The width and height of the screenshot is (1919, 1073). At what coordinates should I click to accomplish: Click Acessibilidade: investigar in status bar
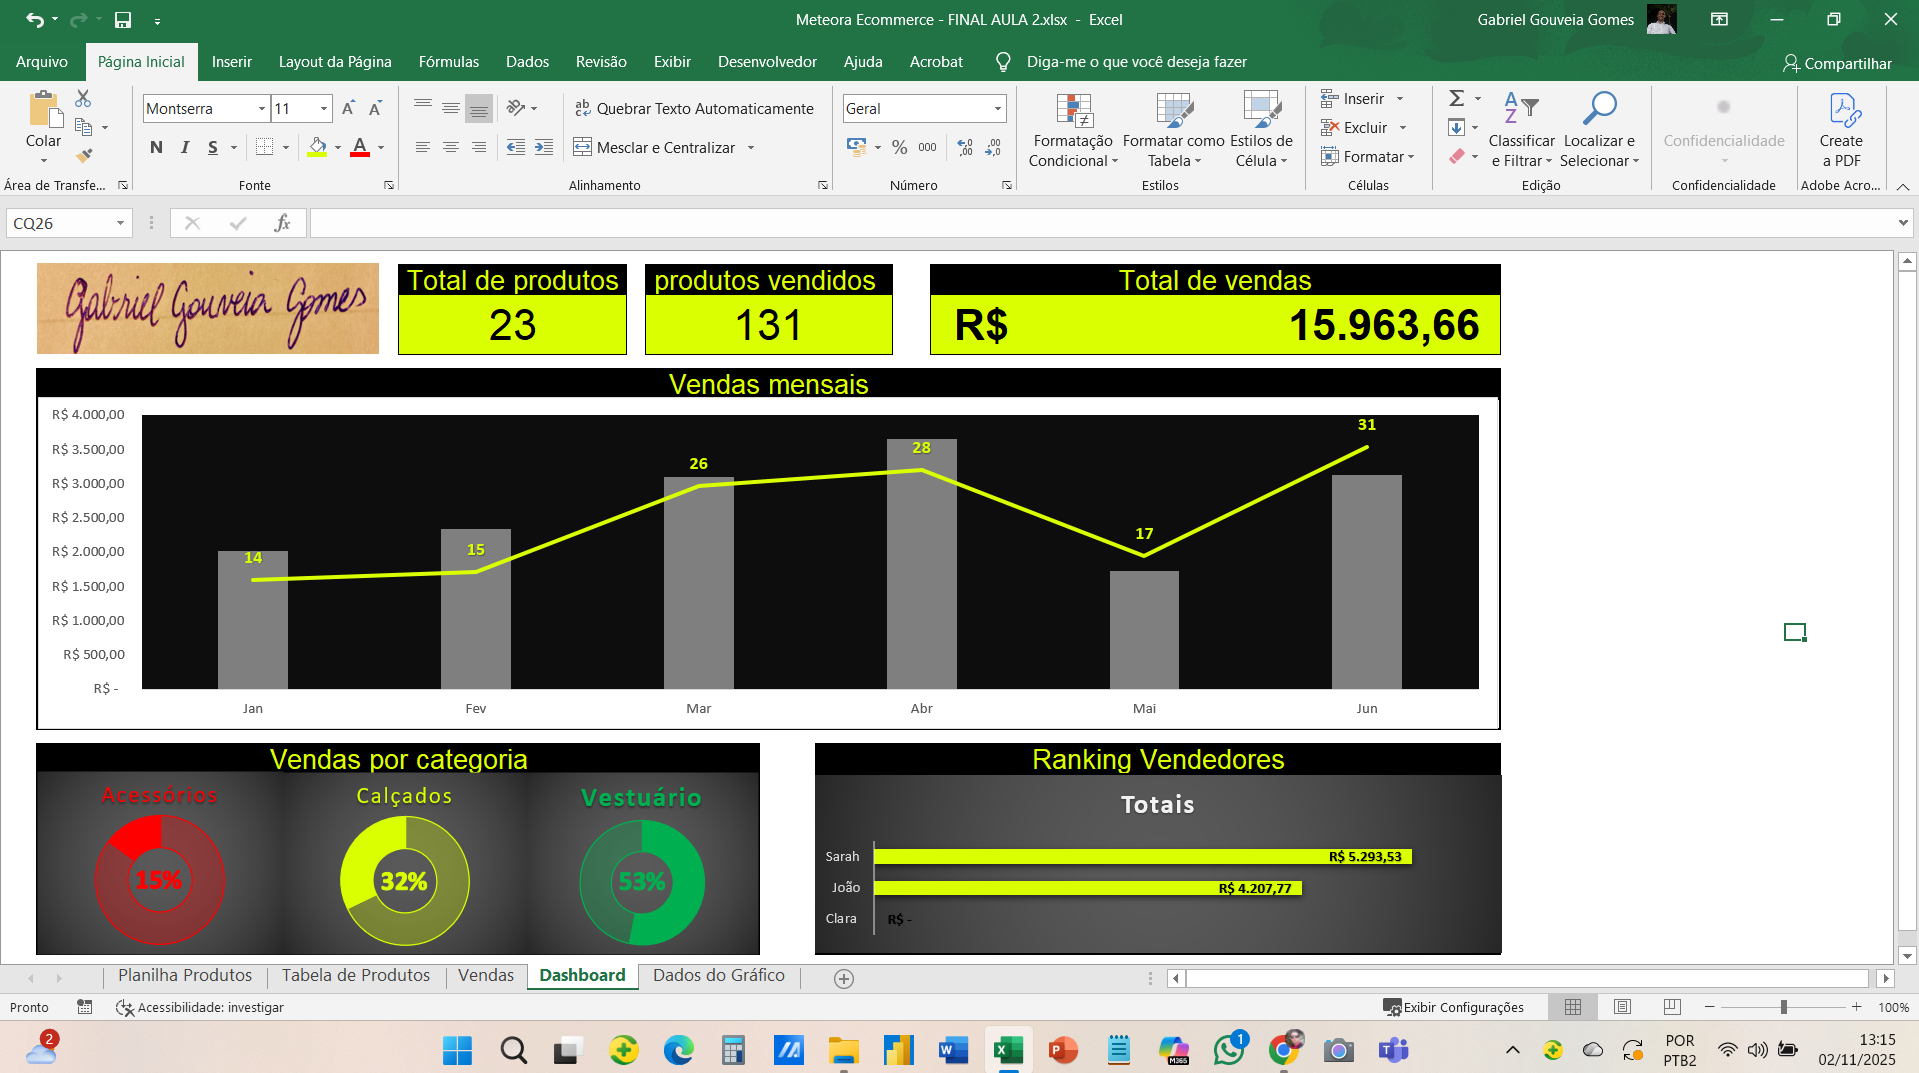click(200, 1007)
